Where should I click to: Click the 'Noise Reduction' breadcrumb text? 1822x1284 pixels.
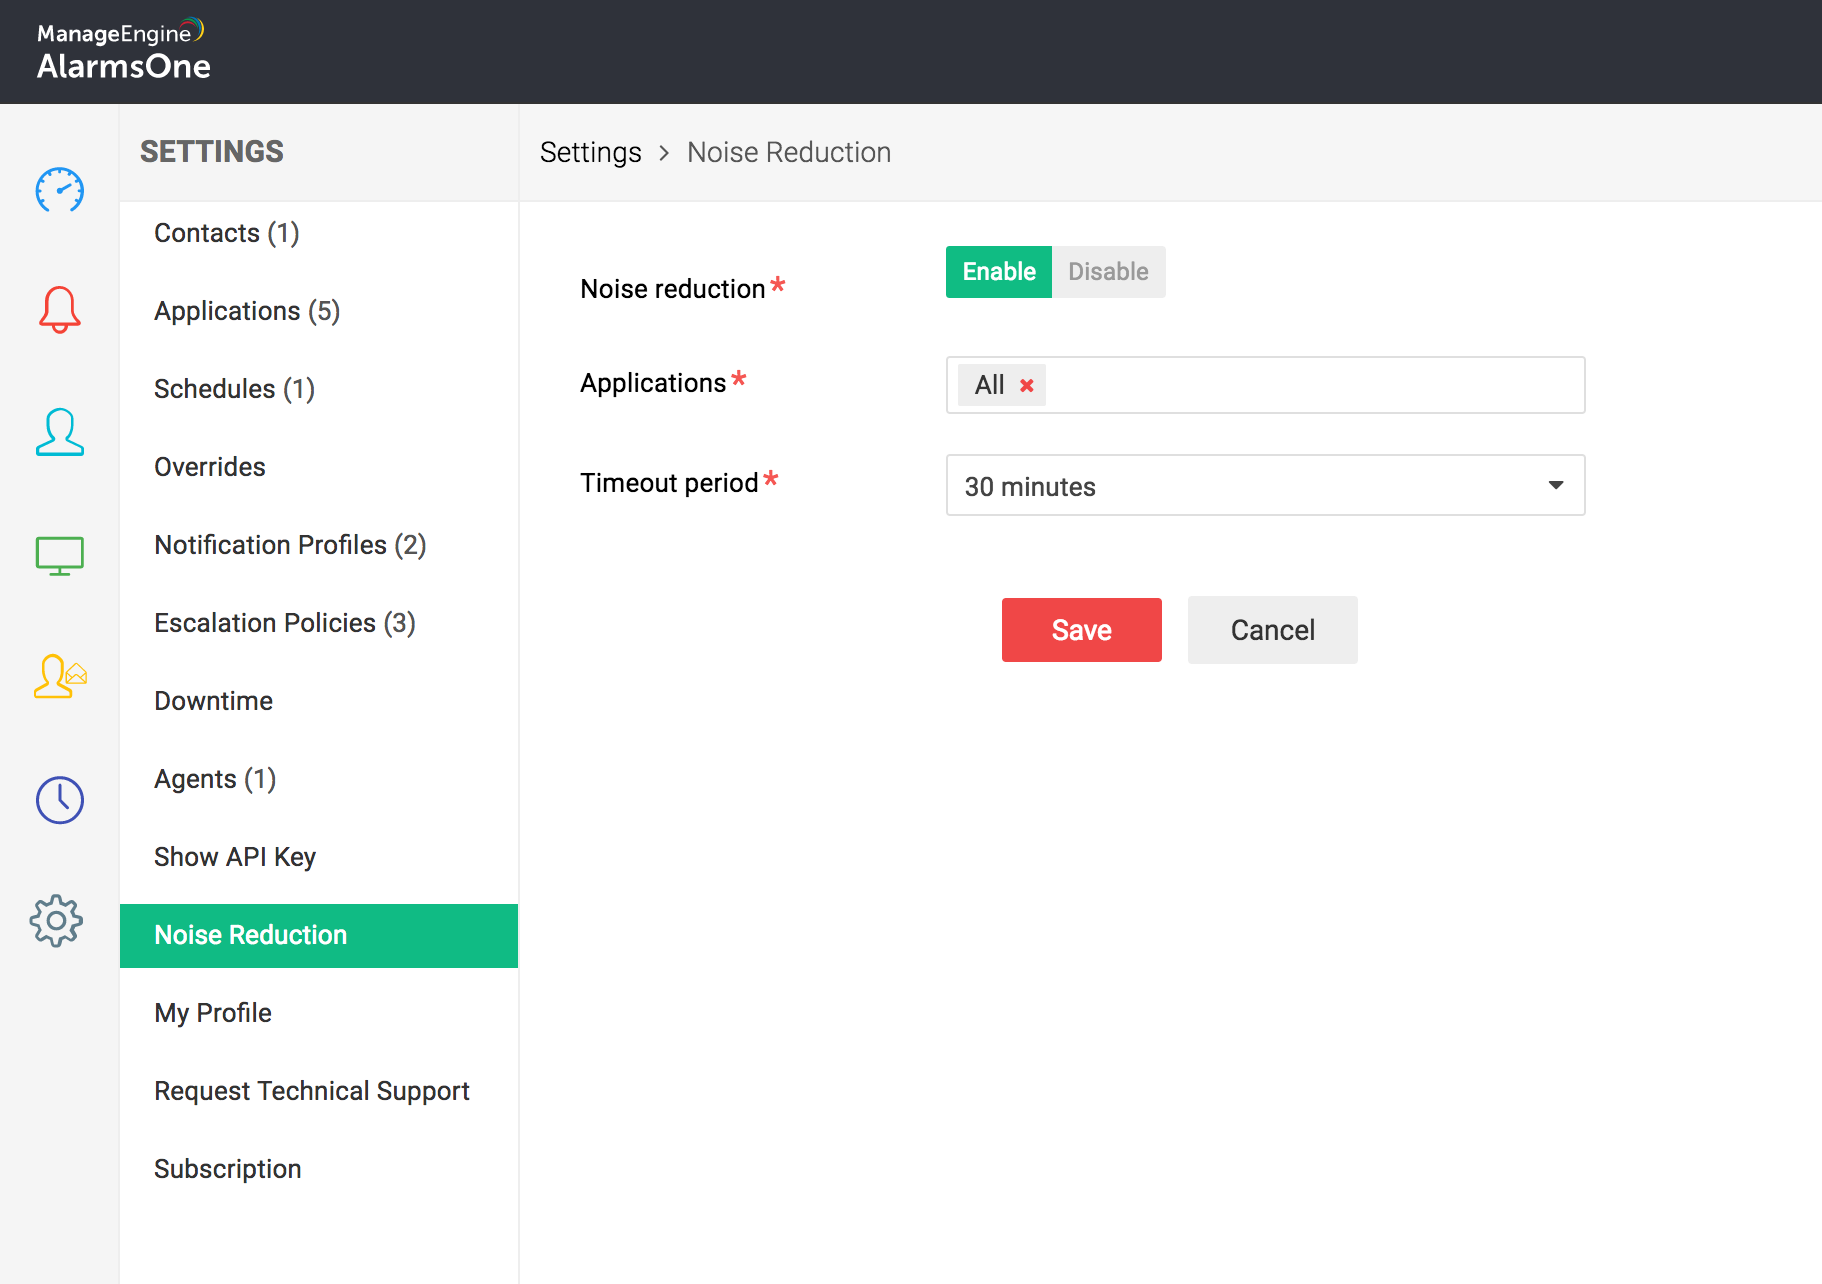coord(789,152)
